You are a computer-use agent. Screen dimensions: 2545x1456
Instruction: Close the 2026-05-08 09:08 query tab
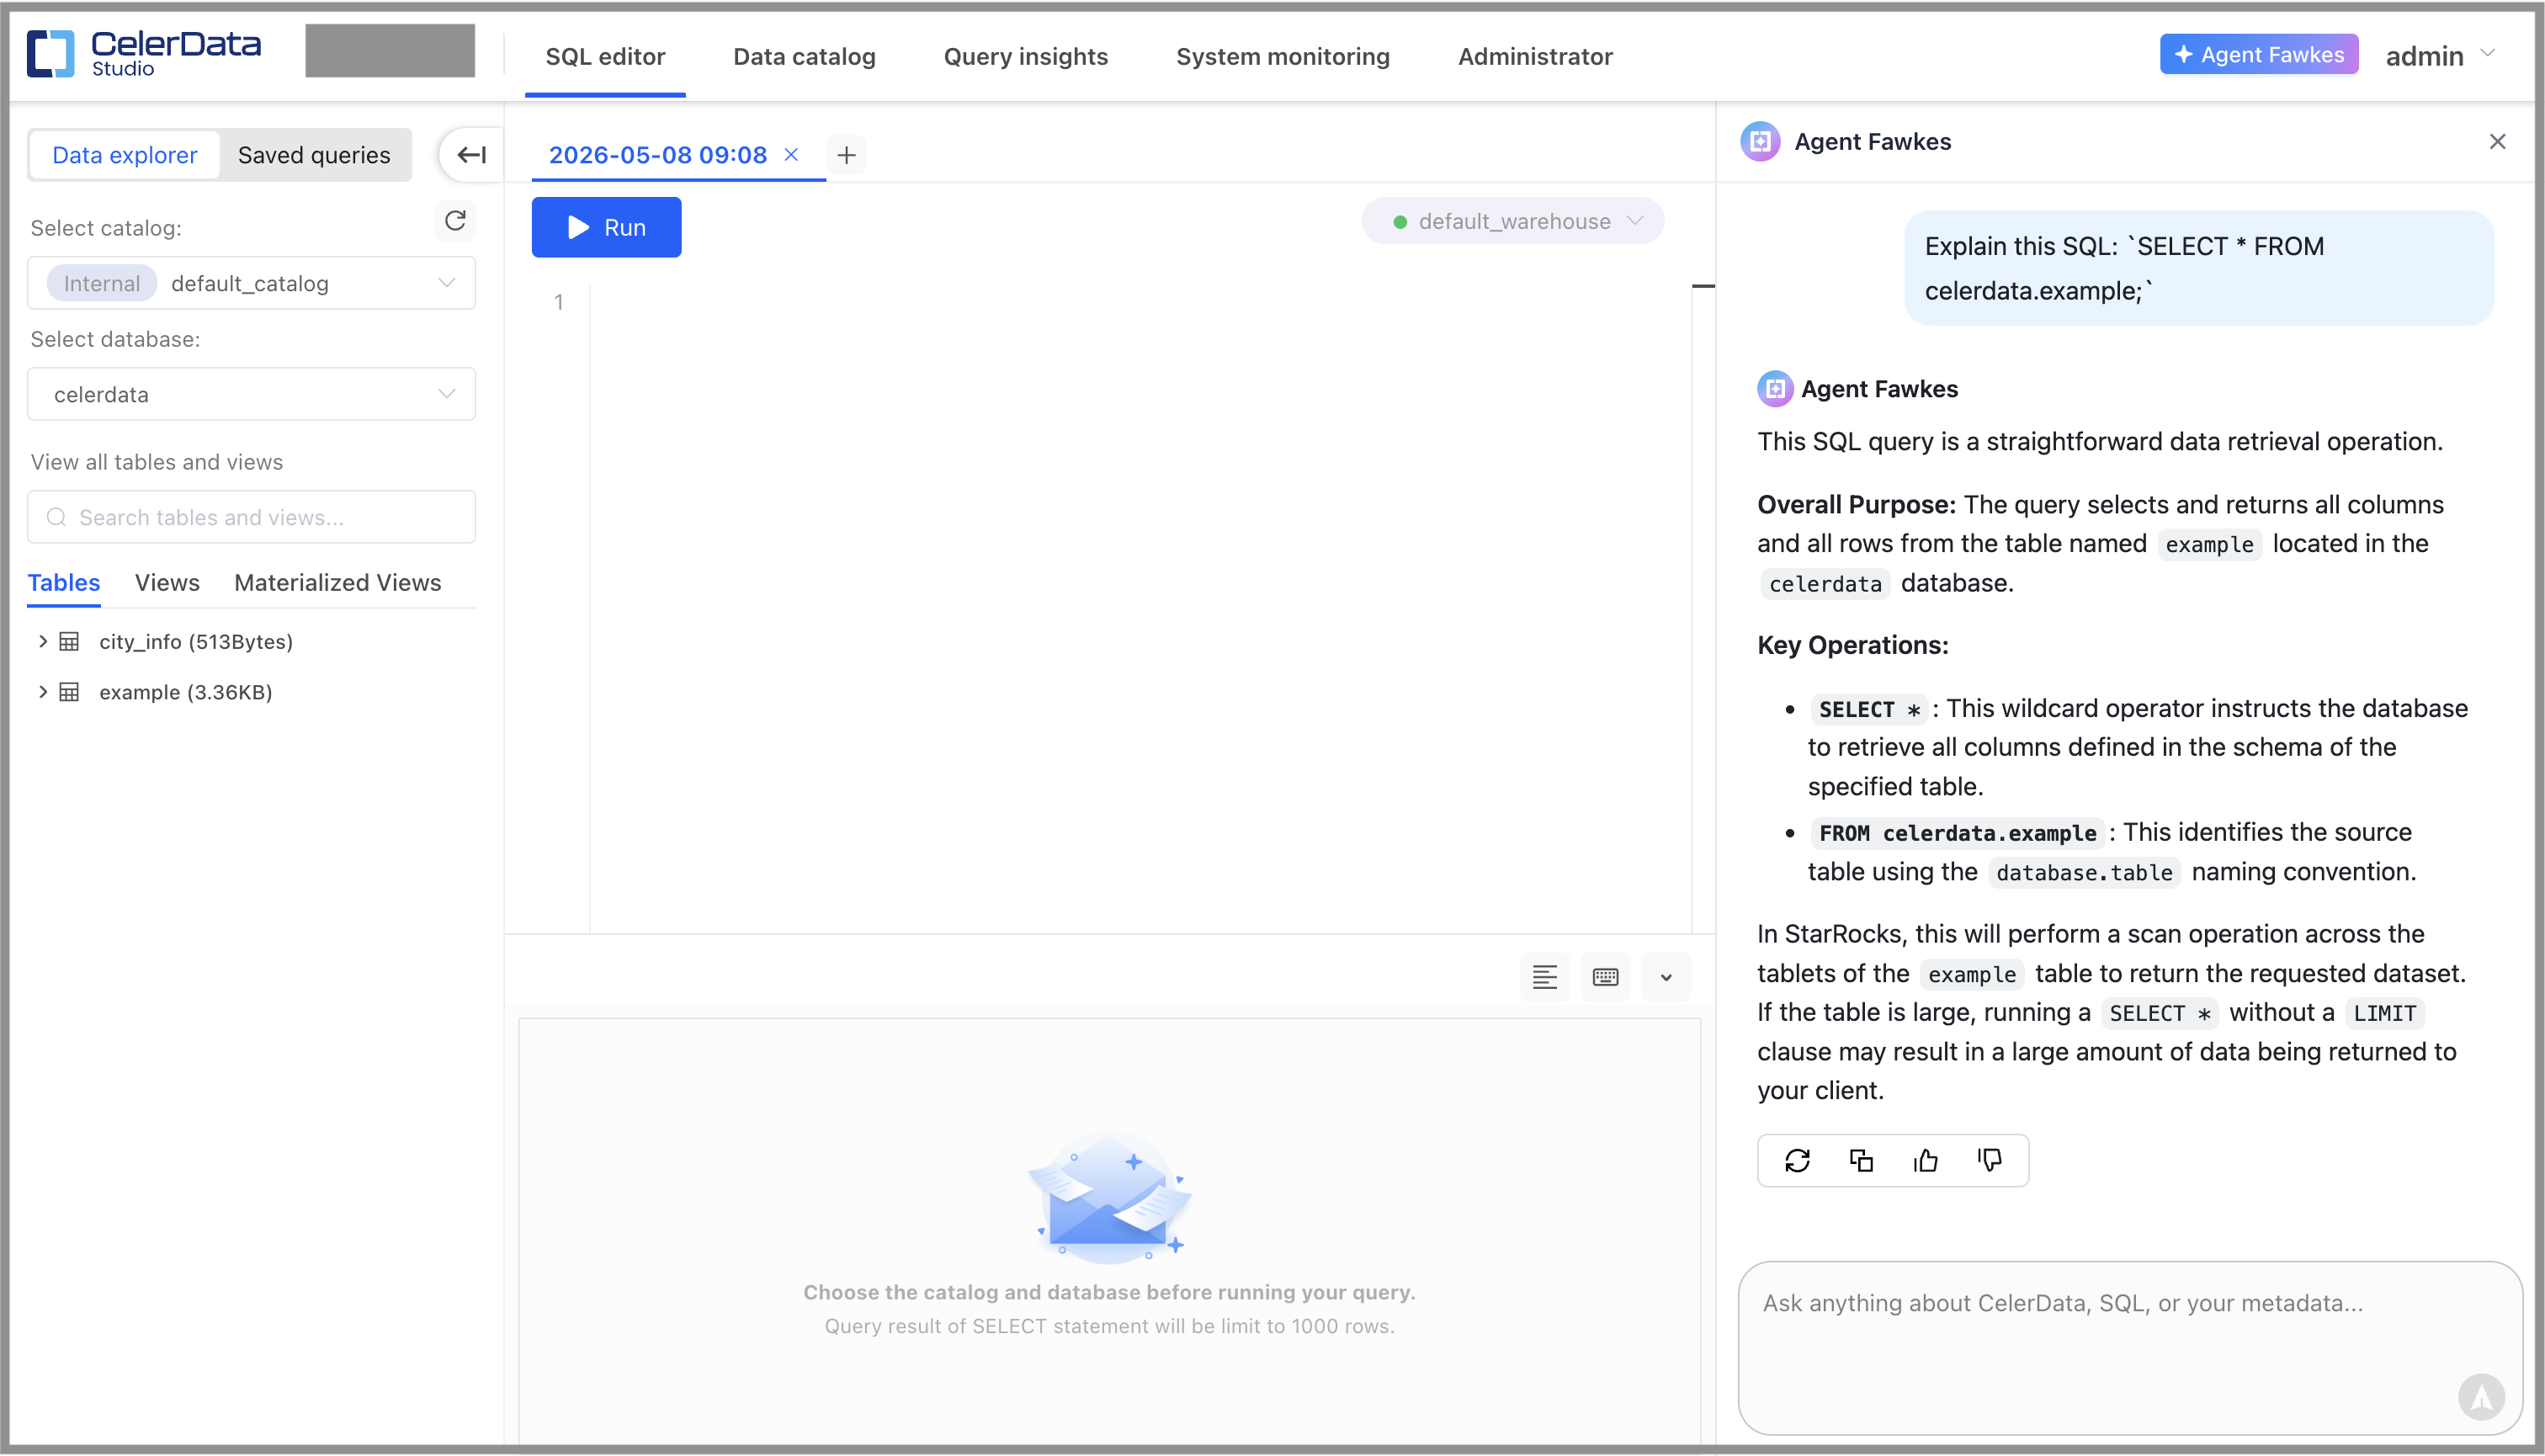point(791,155)
